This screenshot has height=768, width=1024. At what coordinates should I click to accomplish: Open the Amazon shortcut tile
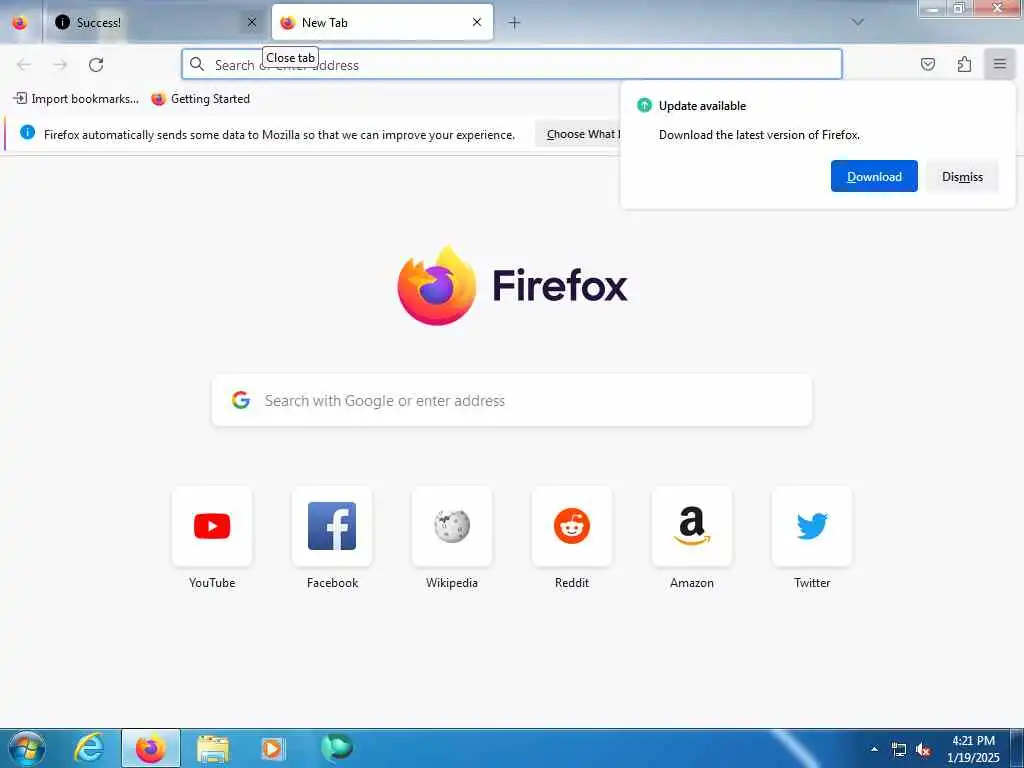click(x=692, y=526)
